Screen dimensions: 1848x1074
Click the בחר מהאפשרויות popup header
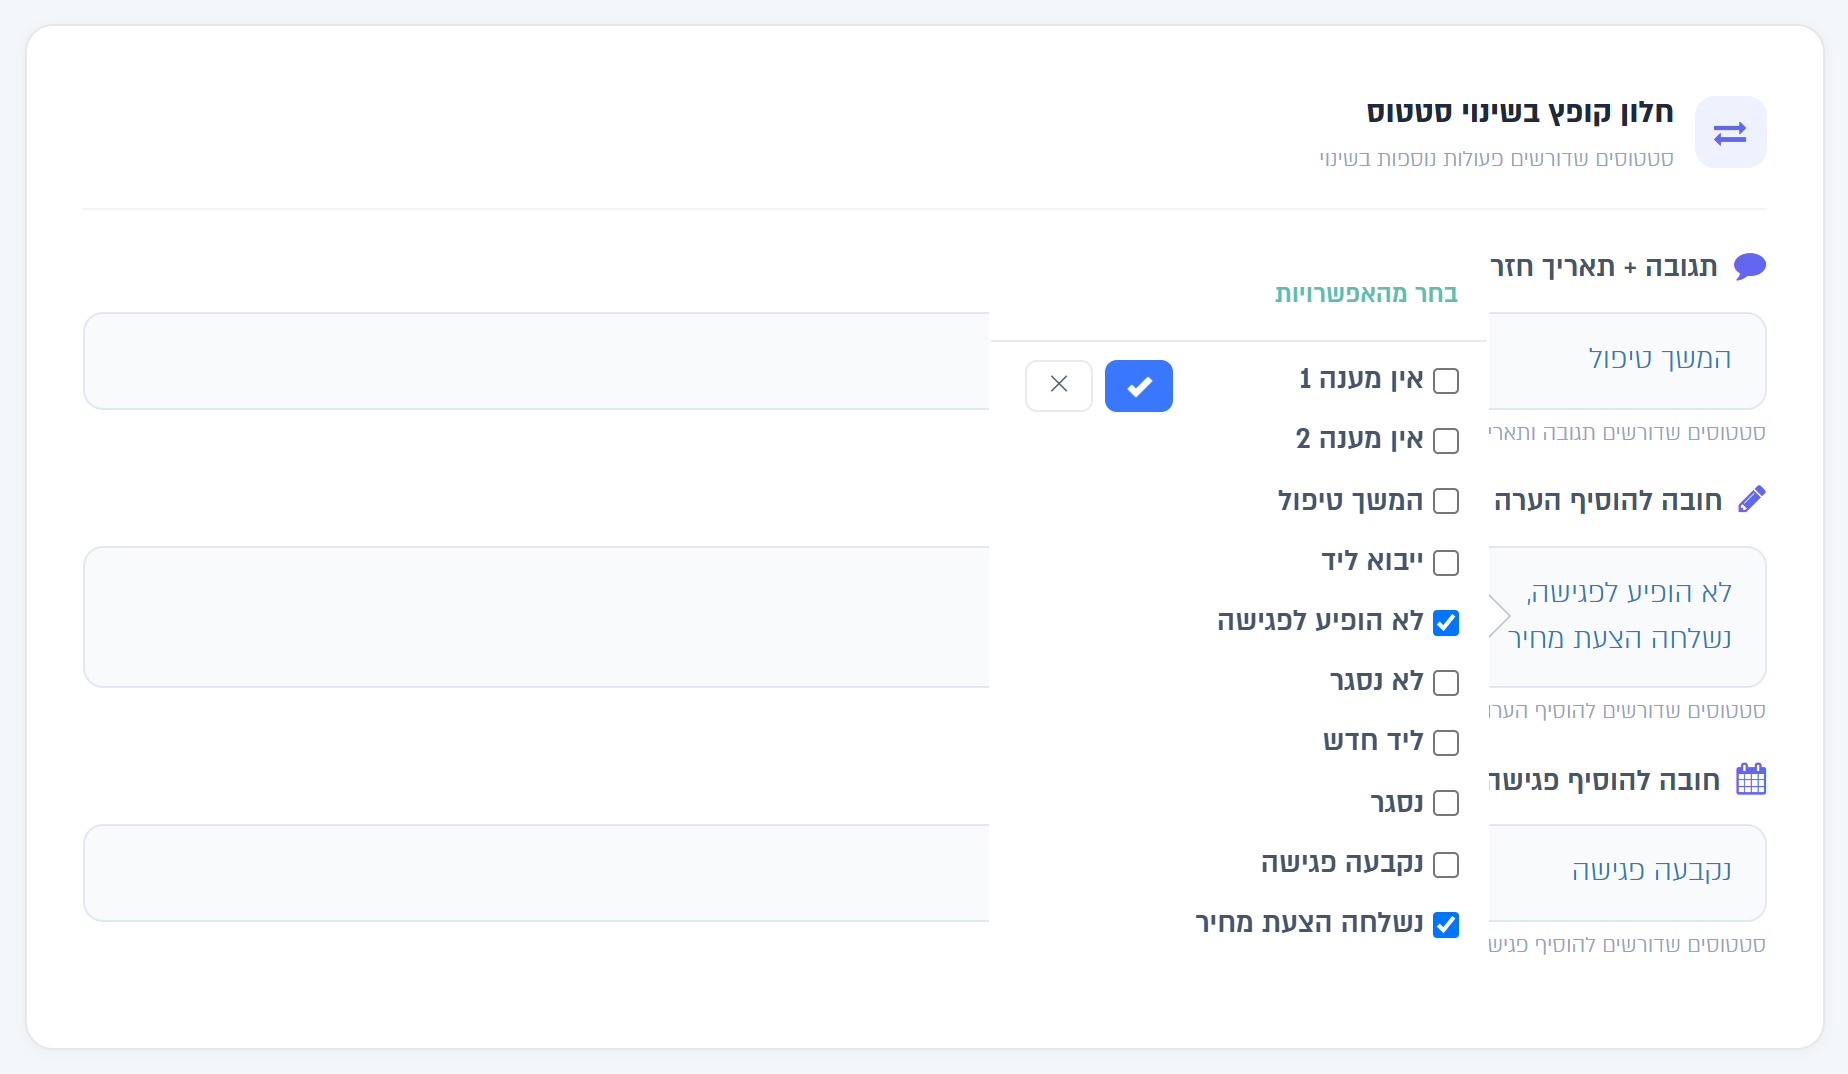(x=1366, y=294)
